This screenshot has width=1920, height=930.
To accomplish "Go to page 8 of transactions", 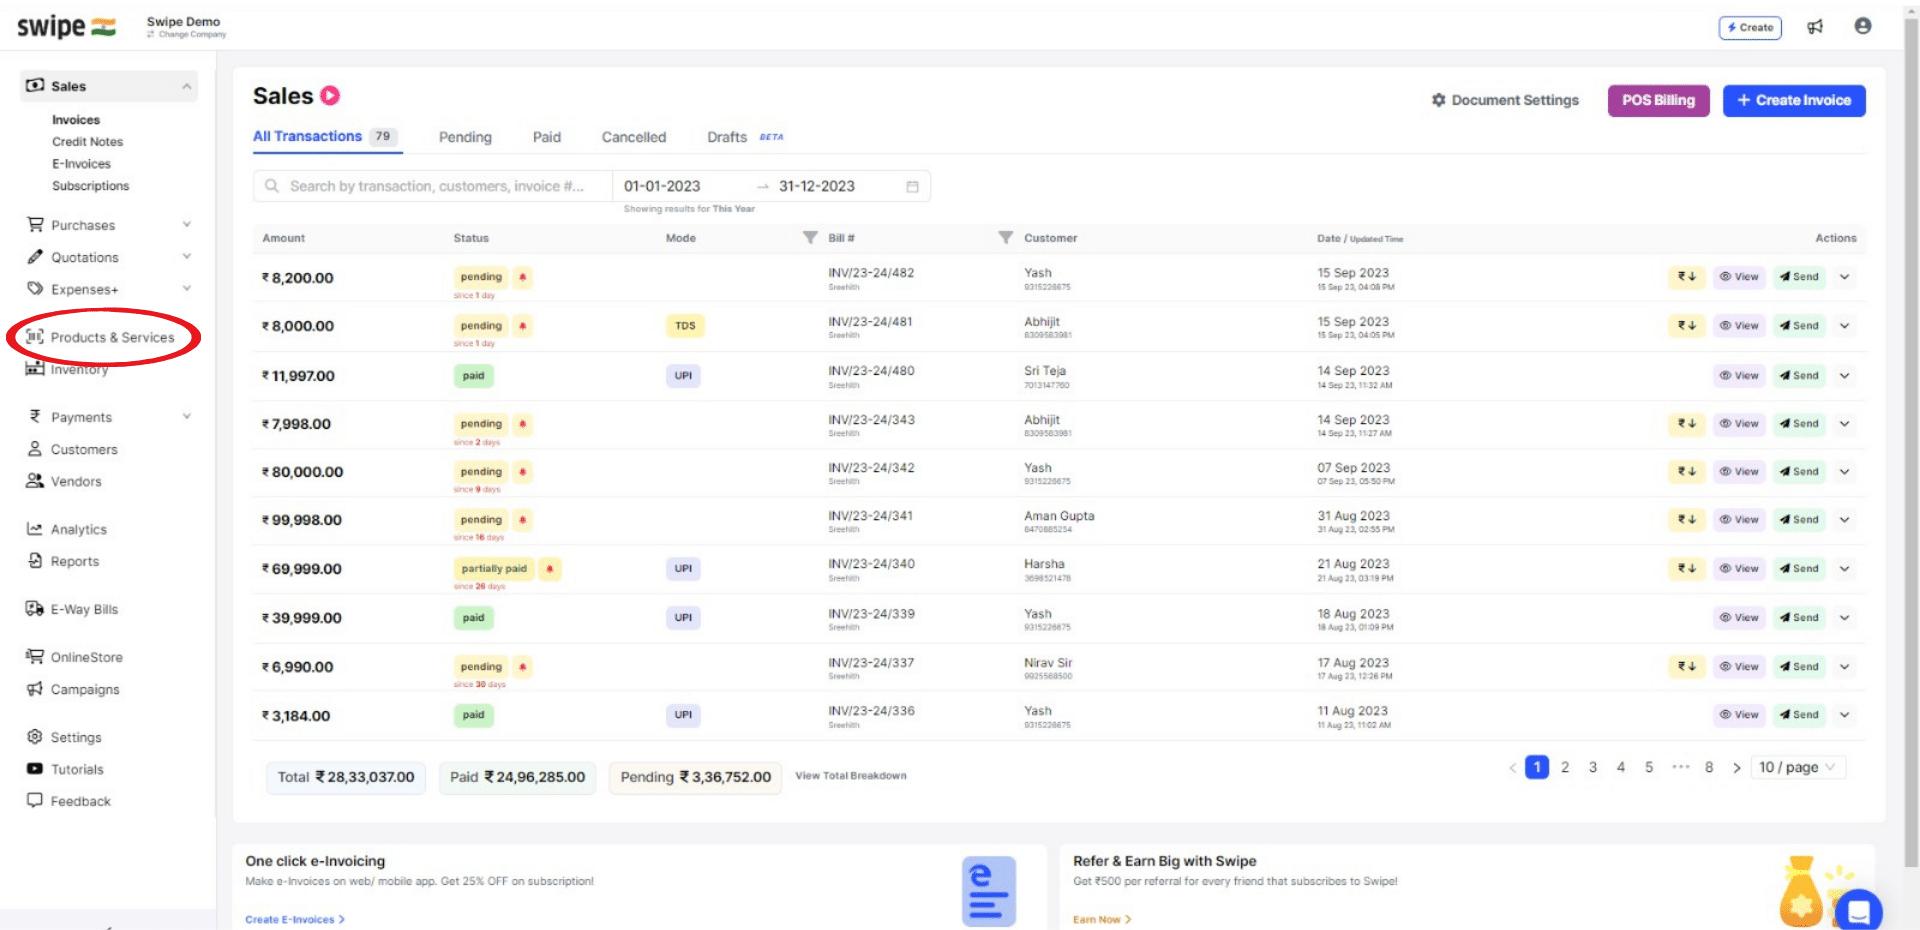I will click(x=1709, y=768).
